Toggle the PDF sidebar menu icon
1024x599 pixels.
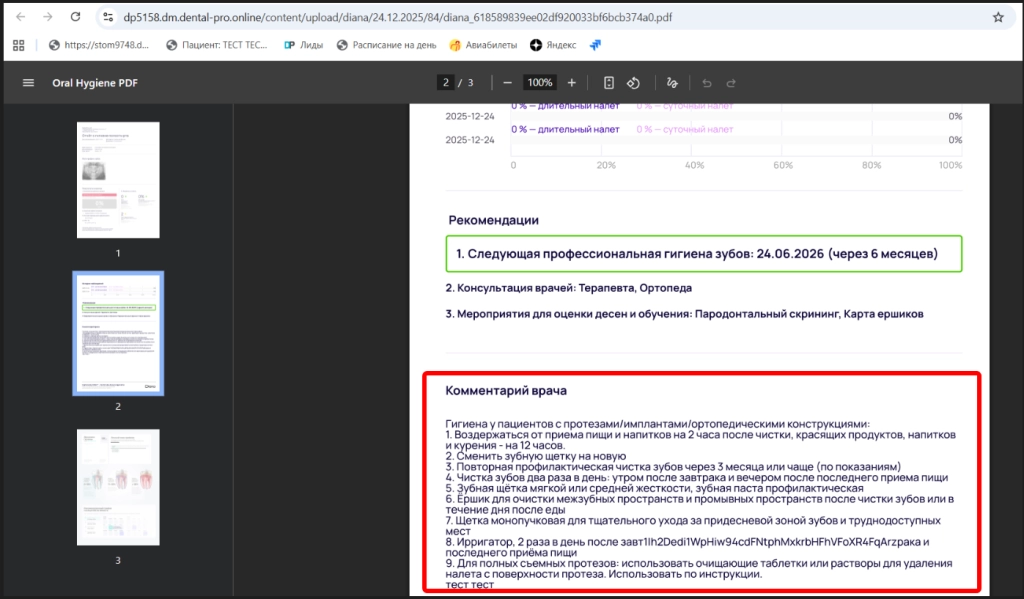28,83
